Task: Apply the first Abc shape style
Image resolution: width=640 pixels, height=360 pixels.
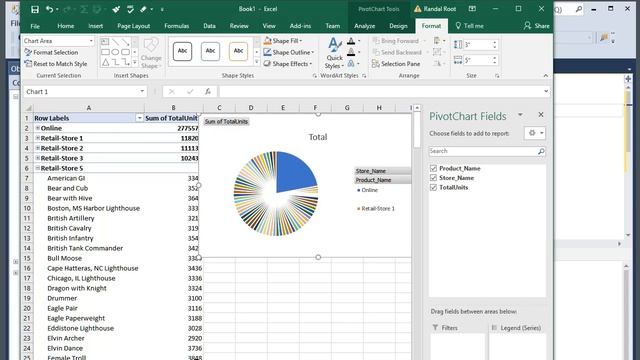Action: pyautogui.click(x=182, y=51)
